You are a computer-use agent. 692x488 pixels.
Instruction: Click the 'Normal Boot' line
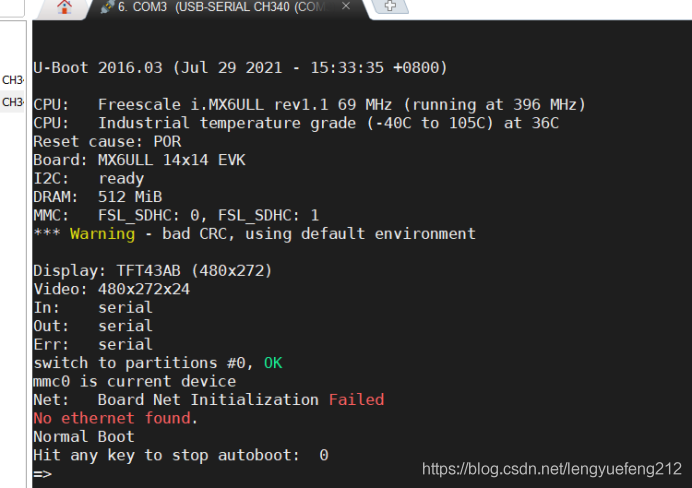pyautogui.click(x=84, y=437)
